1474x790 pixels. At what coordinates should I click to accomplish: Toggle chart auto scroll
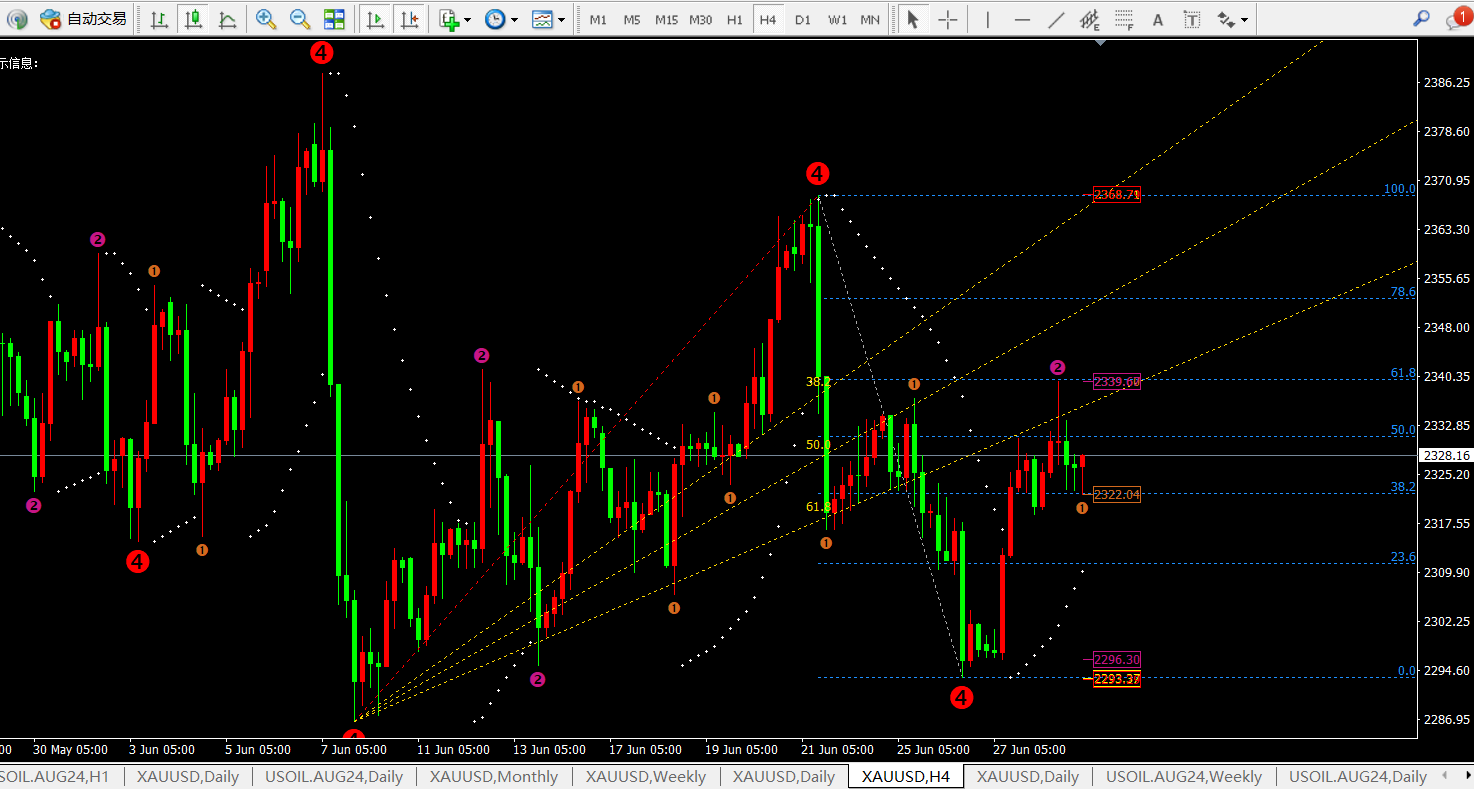[x=375, y=19]
